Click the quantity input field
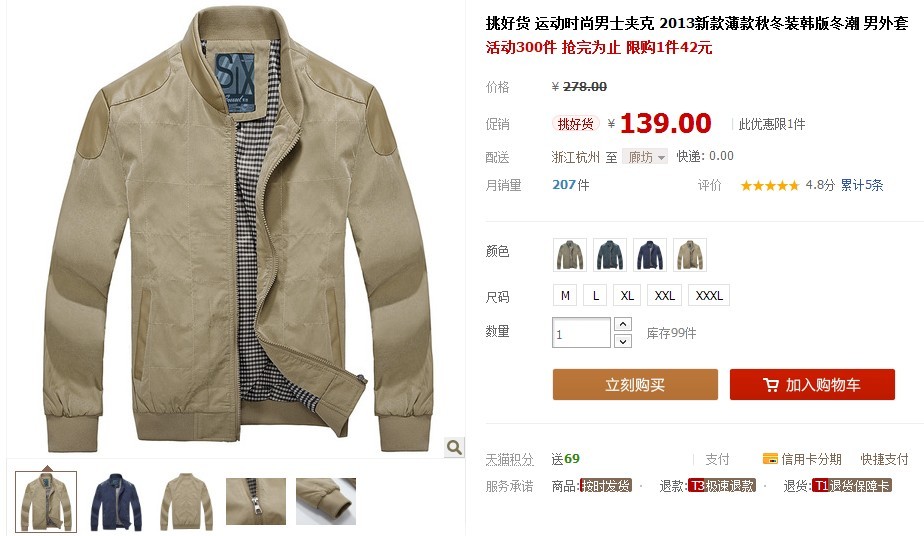Screen dimensions: 924x536 (581, 333)
